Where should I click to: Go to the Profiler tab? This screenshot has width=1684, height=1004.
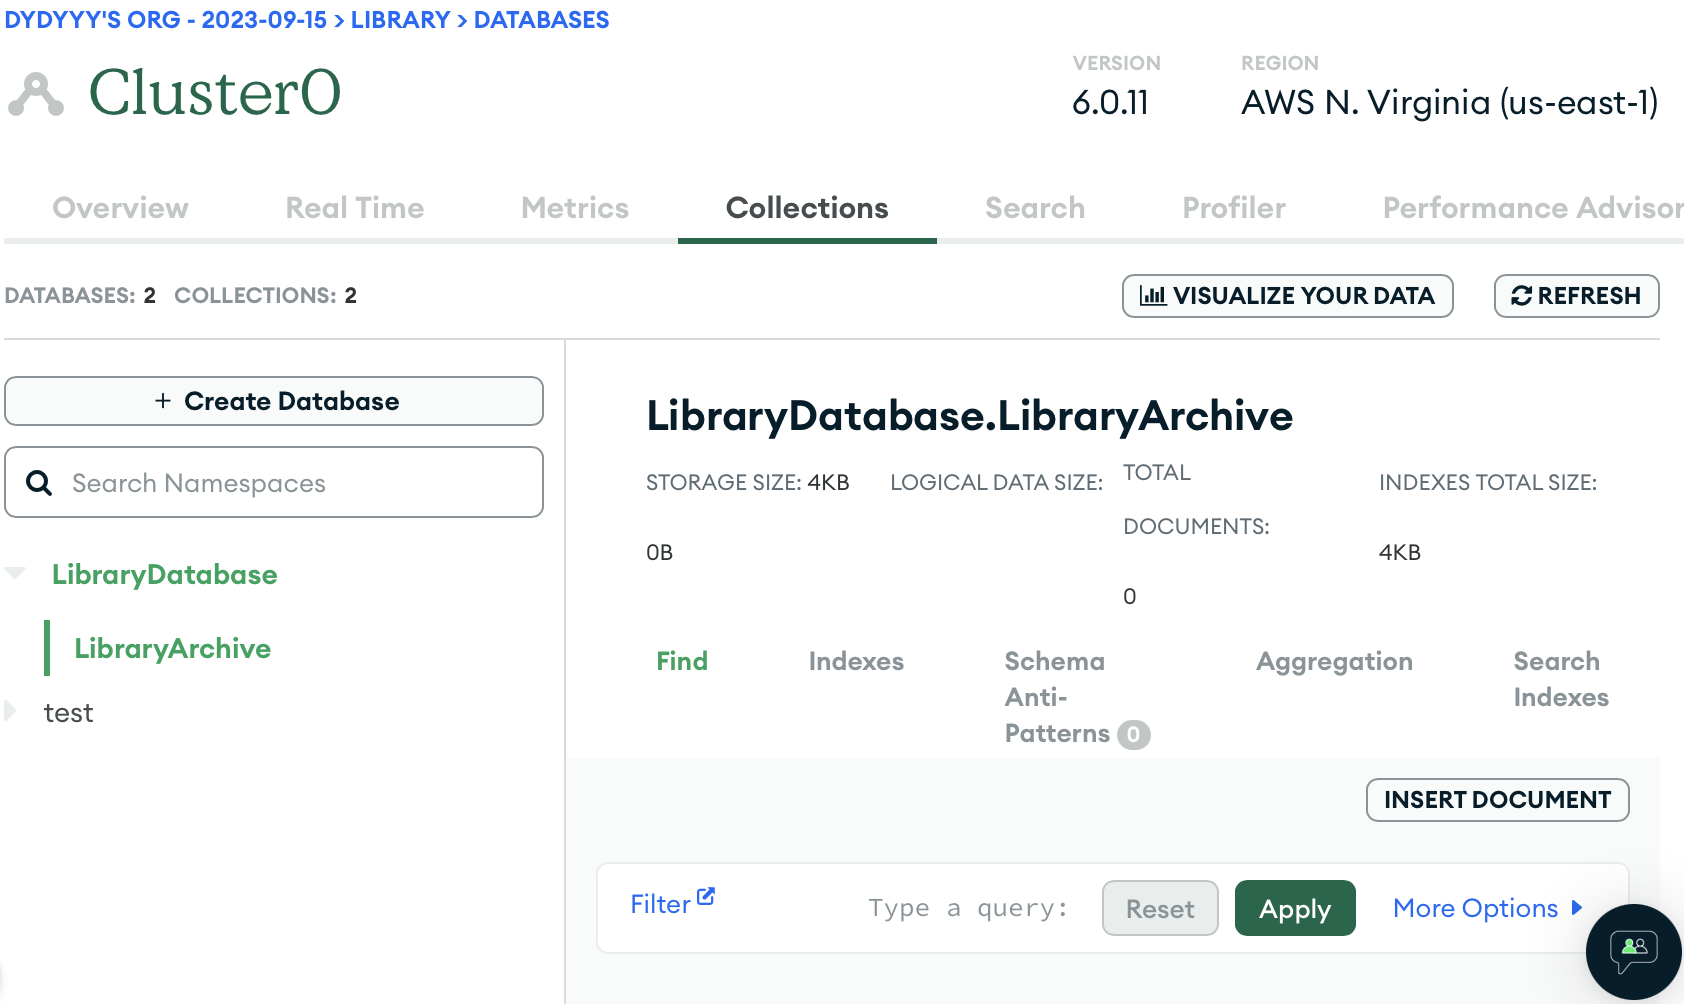click(1233, 208)
